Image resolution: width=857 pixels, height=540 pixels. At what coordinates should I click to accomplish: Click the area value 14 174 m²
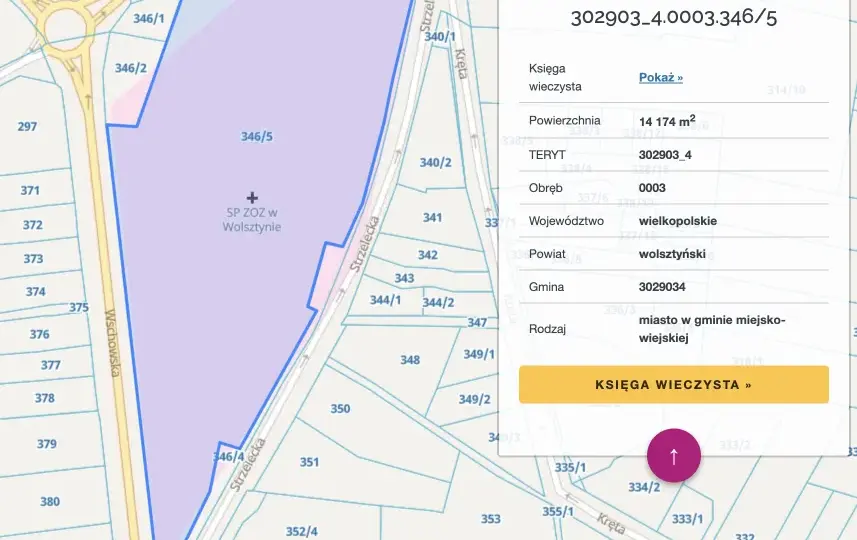point(667,121)
